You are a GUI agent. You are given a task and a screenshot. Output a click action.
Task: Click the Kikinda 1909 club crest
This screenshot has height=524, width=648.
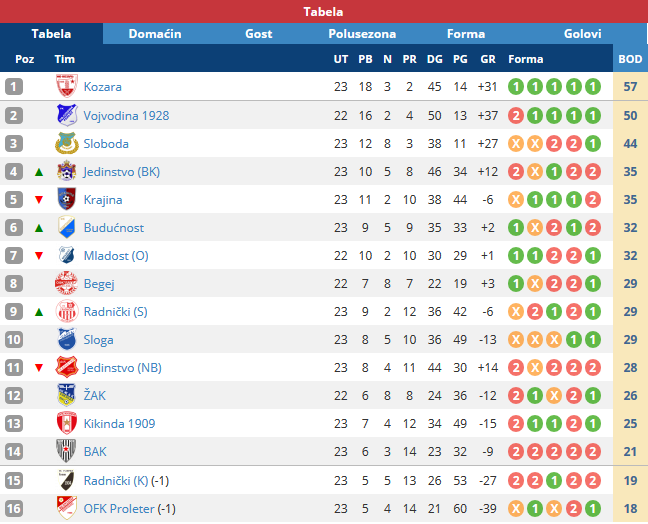(66, 423)
